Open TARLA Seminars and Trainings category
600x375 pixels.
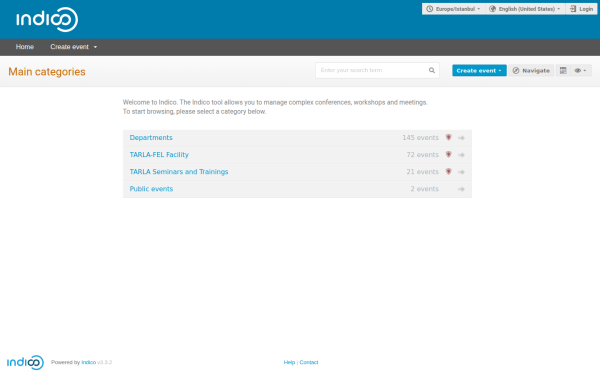179,172
